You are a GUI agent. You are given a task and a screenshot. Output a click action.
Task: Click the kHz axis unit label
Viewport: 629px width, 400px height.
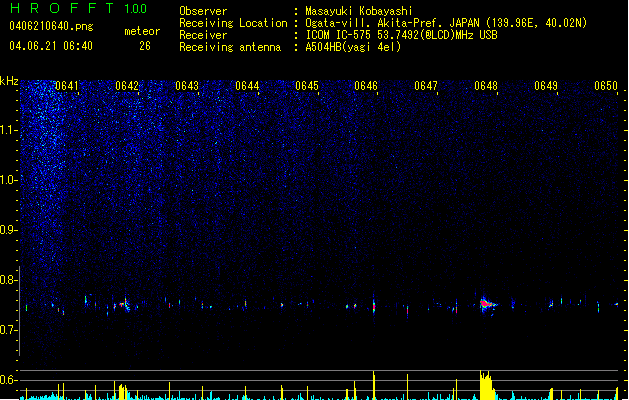click(9, 81)
